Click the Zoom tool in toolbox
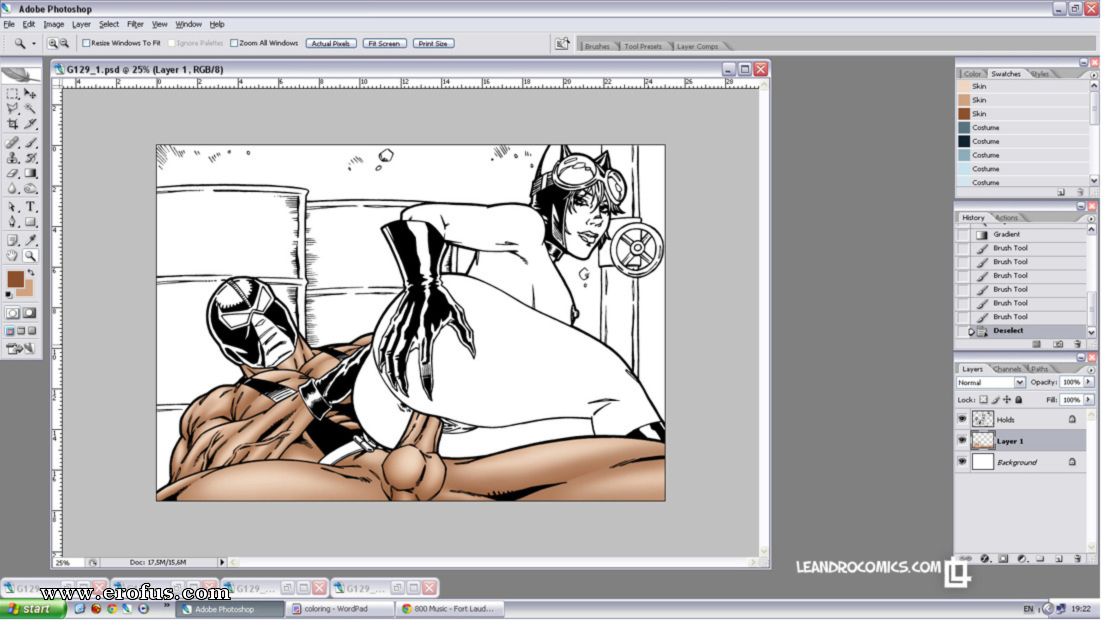The image size is (1105, 625). 30,256
